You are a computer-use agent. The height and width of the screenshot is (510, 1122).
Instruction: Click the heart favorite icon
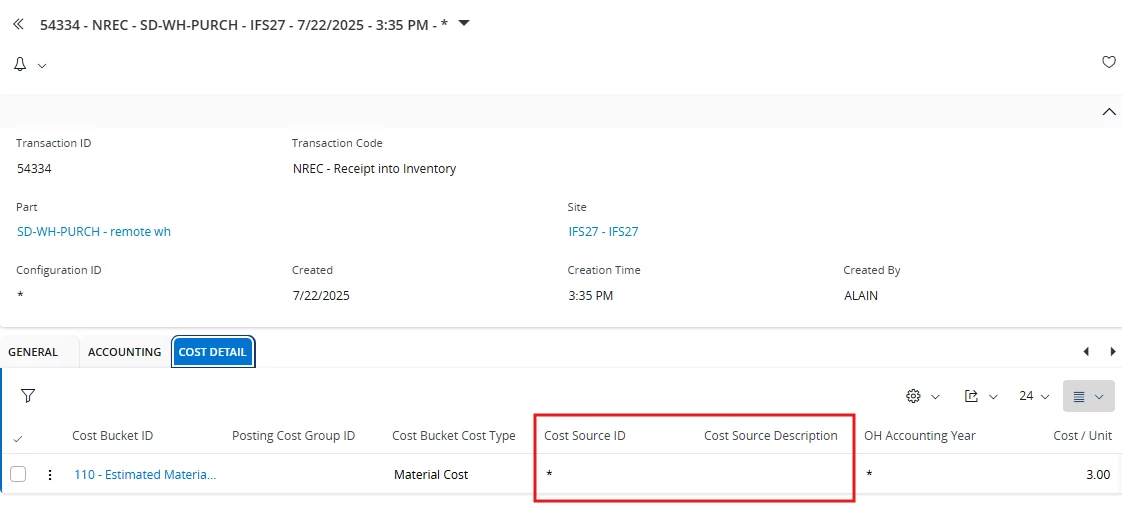(1108, 62)
